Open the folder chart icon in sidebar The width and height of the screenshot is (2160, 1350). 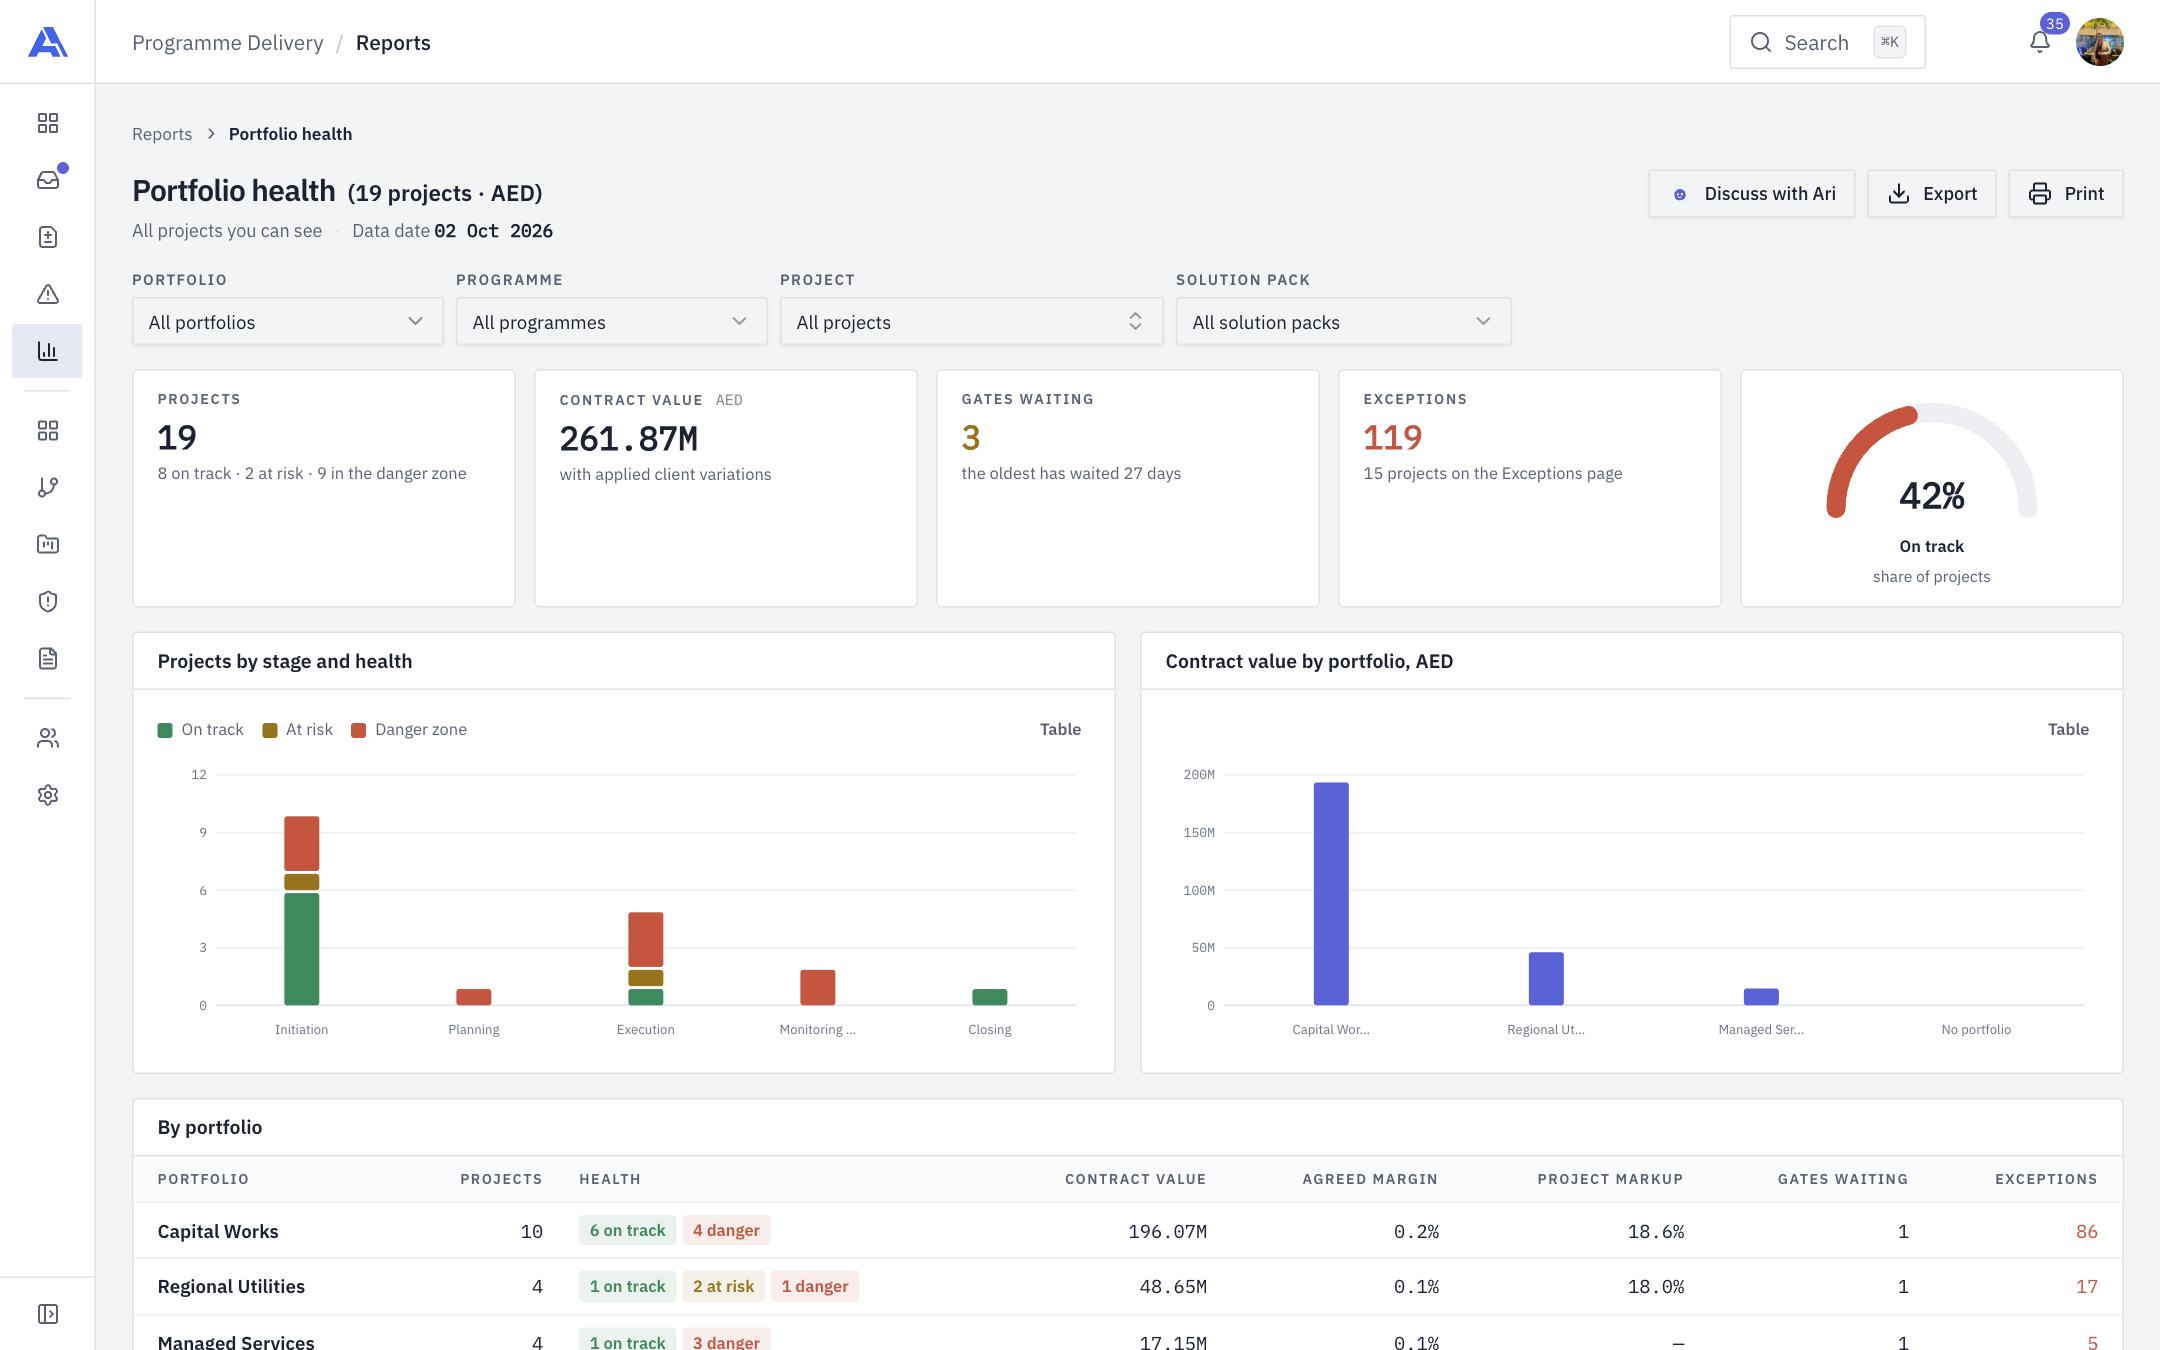tap(47, 544)
